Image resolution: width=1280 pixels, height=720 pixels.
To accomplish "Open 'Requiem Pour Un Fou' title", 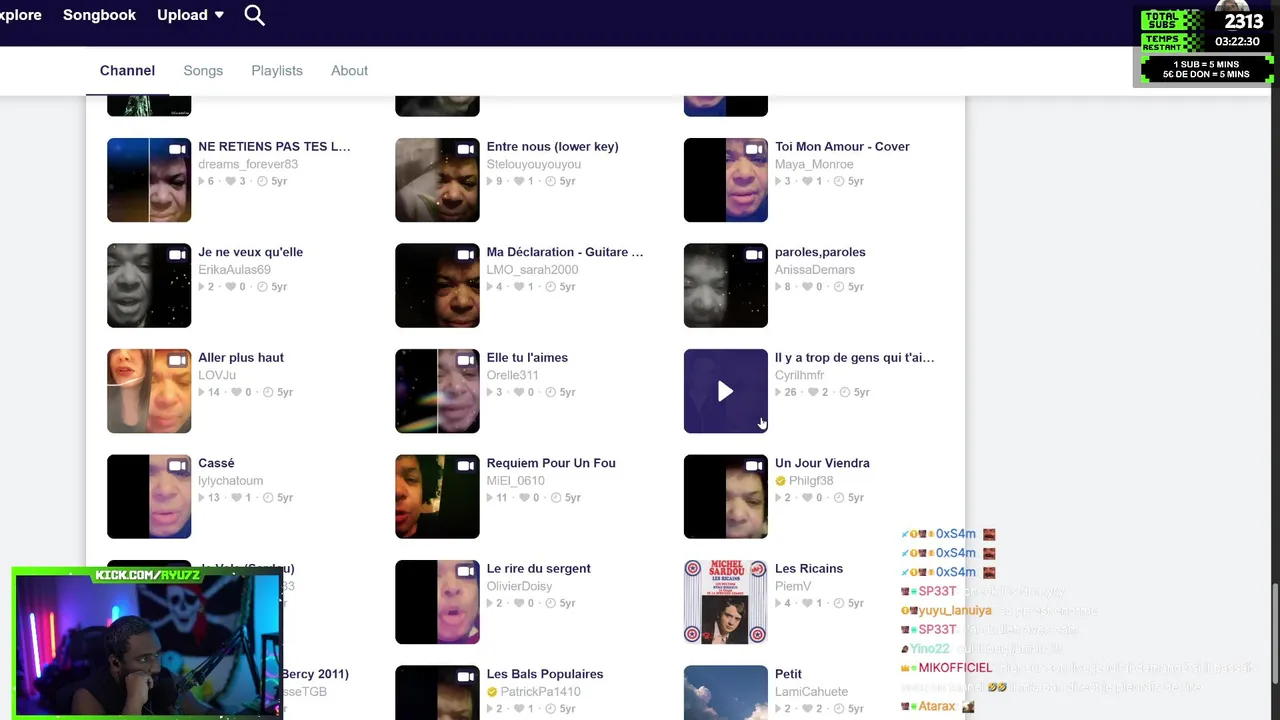I will click(x=551, y=463).
